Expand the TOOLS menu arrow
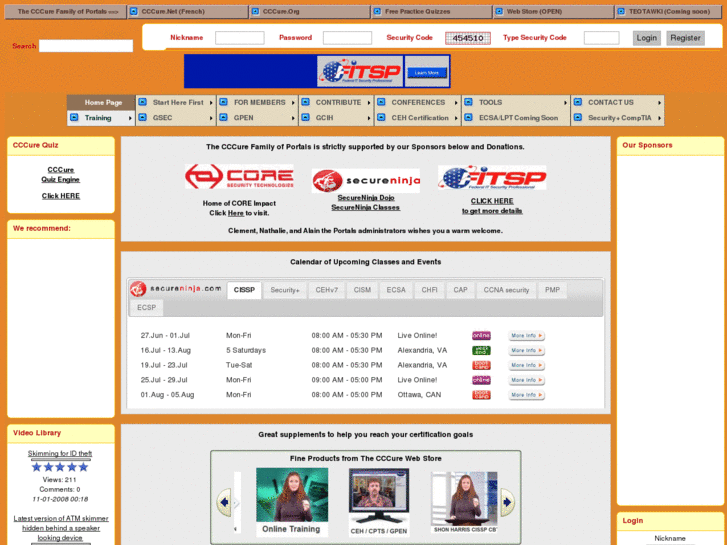727x545 pixels. pos(565,103)
